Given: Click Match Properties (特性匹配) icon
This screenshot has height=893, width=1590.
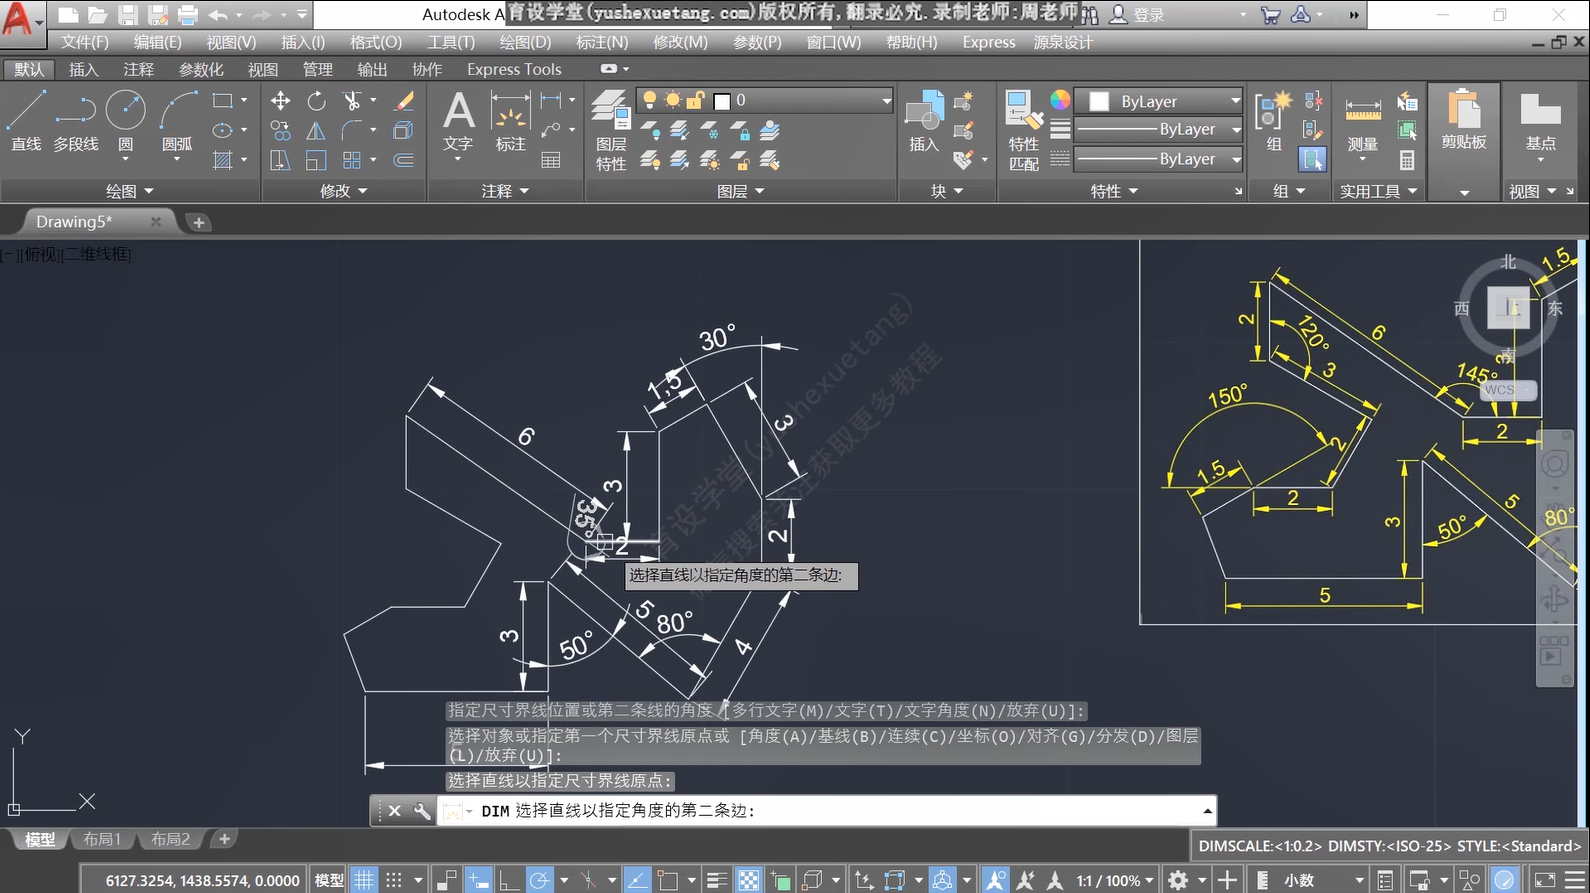Looking at the screenshot, I should (x=1023, y=130).
